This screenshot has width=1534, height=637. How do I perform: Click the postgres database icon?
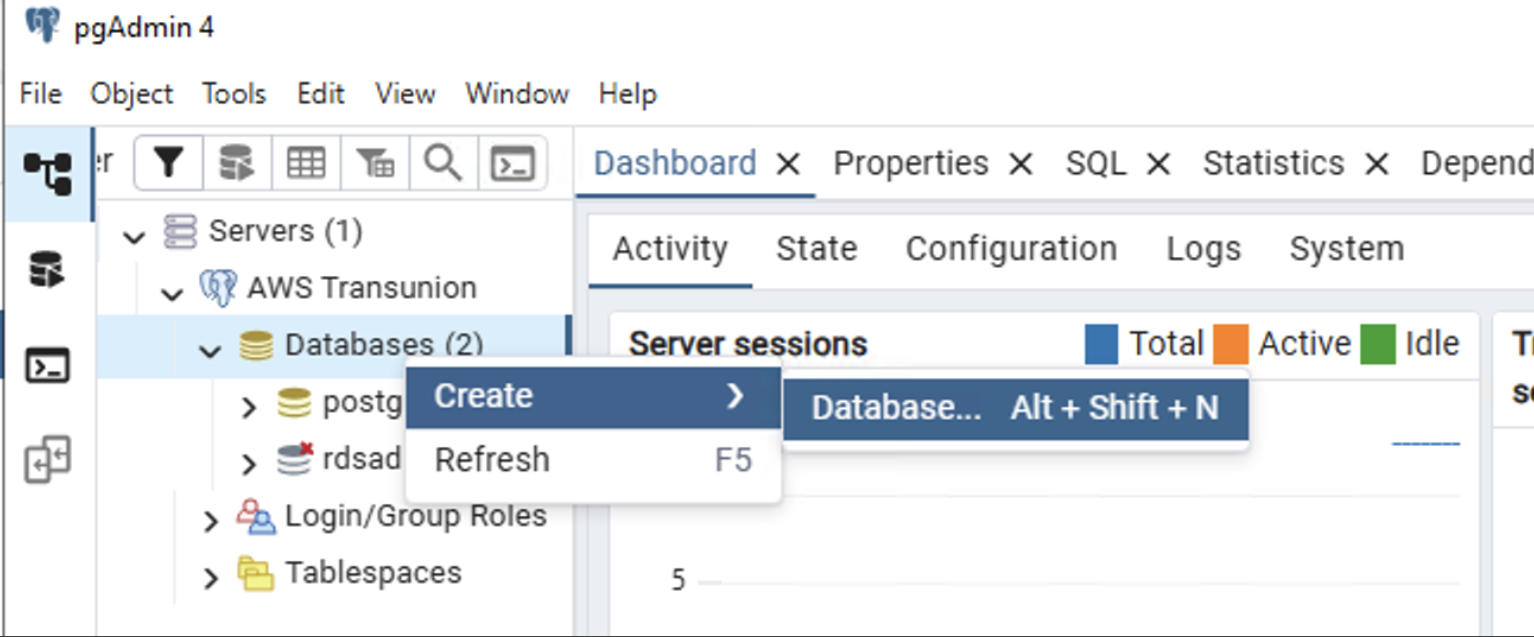pos(294,404)
